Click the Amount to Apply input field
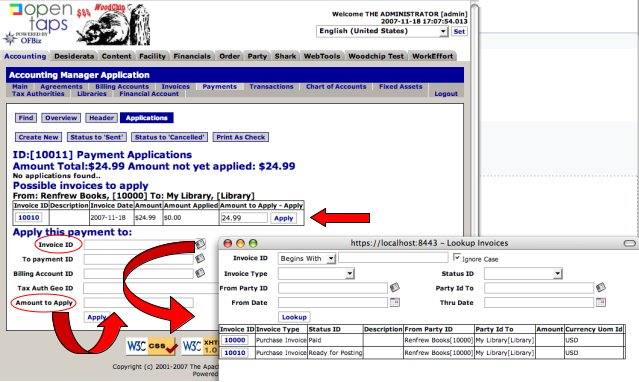This screenshot has width=639, height=382. (x=139, y=303)
